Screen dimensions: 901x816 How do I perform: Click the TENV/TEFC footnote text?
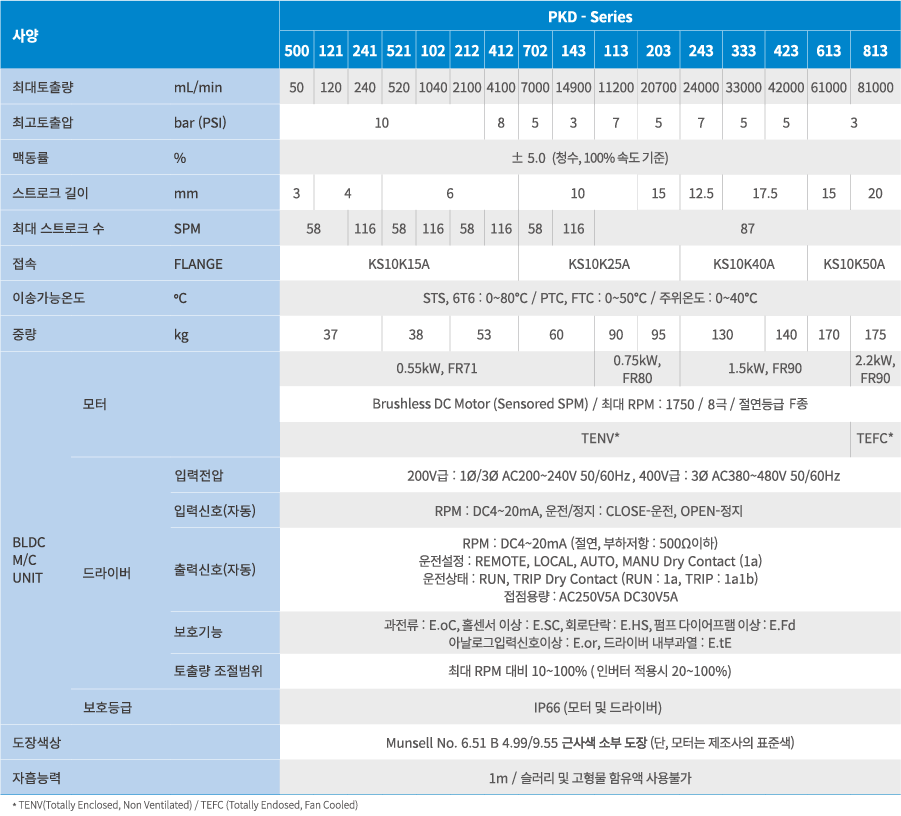[184, 805]
